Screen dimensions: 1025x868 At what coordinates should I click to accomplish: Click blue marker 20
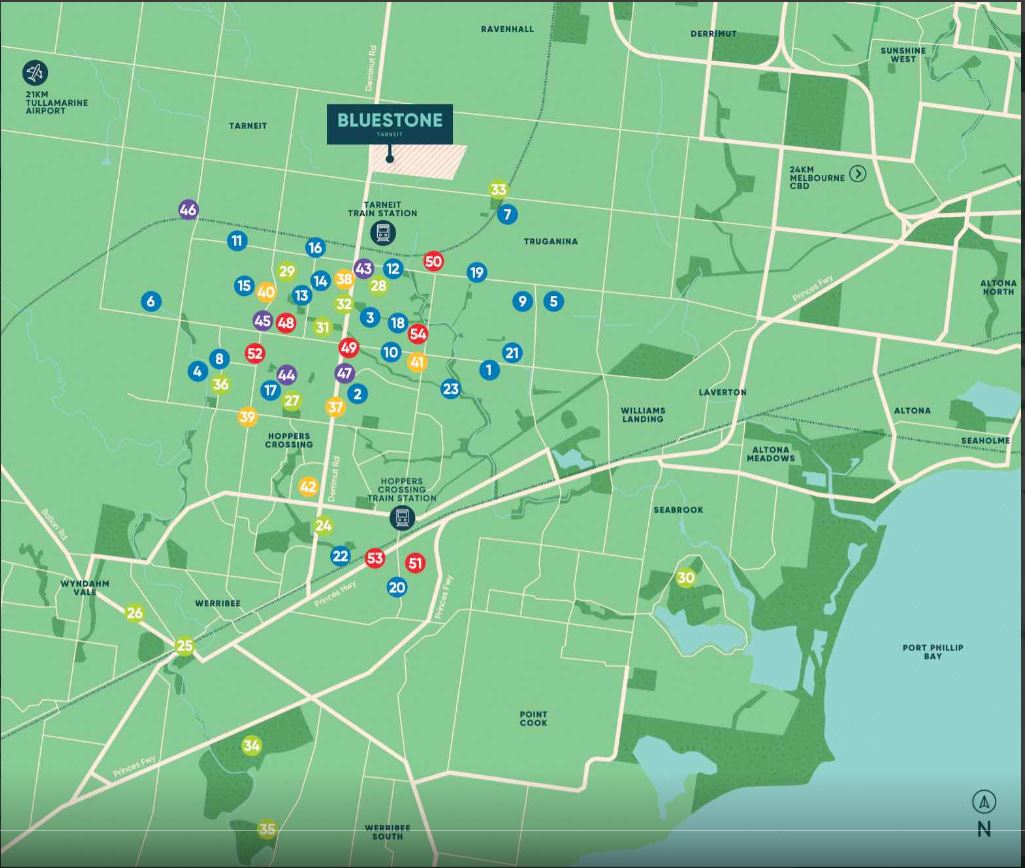[x=397, y=587]
